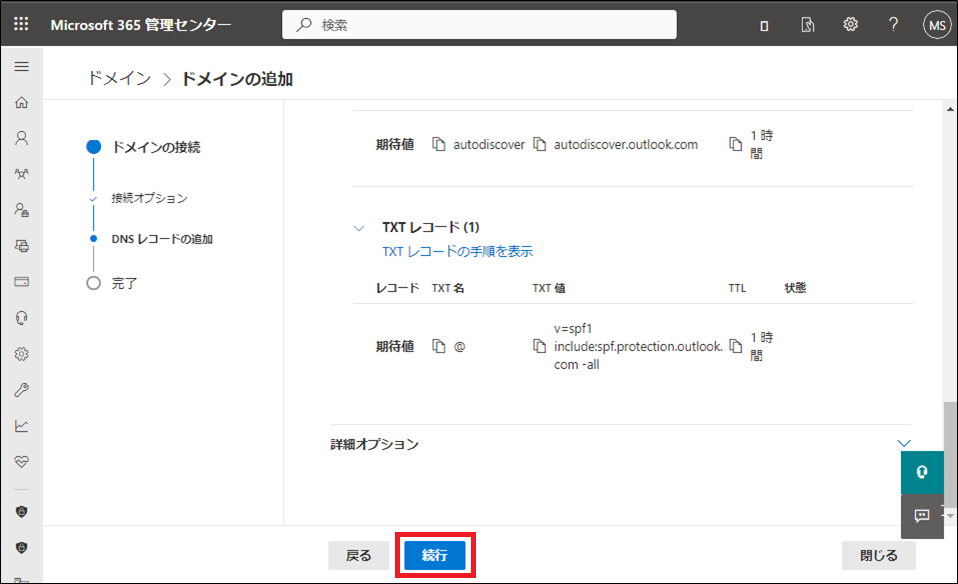Click the ドメイン breadcrumb link
This screenshot has width=958, height=584.
point(120,79)
